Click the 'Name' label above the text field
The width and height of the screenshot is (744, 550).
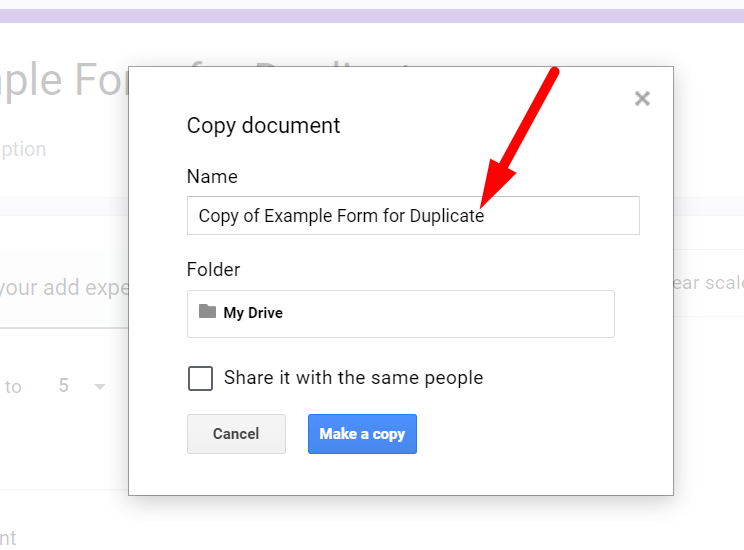(212, 177)
